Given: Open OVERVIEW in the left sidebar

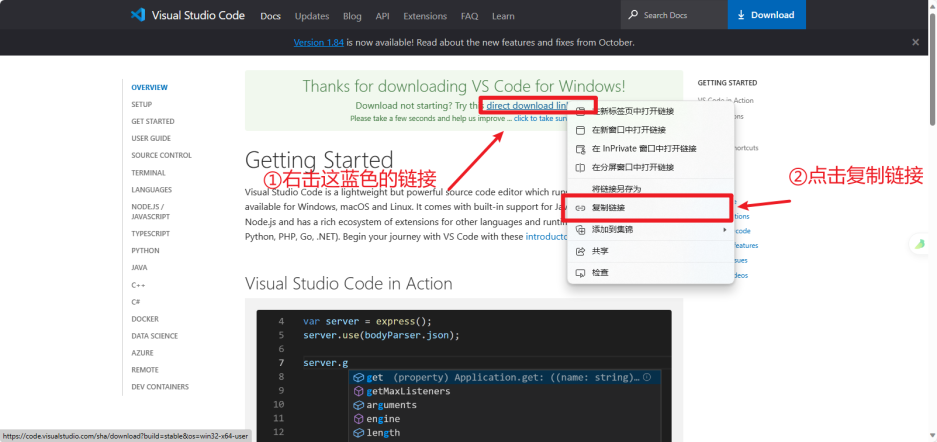Looking at the screenshot, I should tap(149, 87).
